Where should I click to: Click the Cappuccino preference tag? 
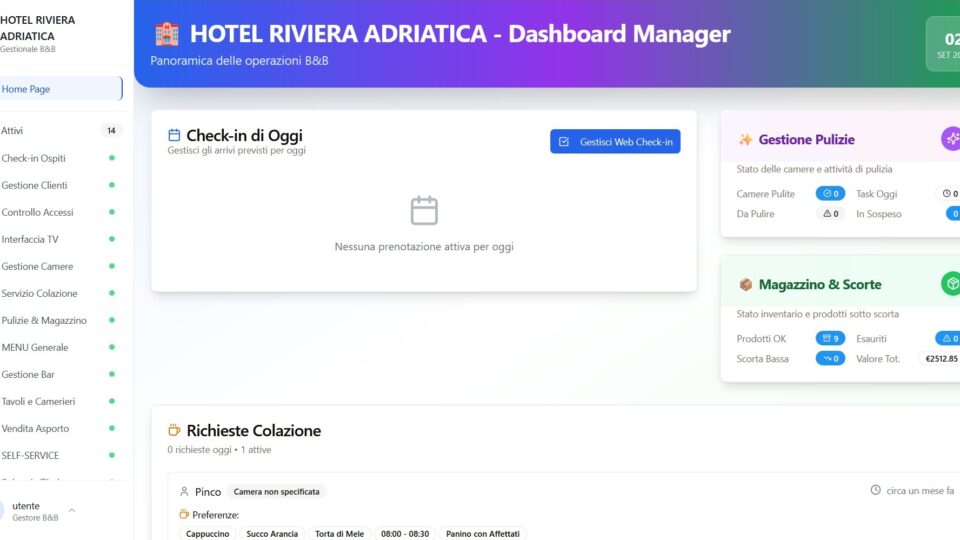(x=209, y=534)
